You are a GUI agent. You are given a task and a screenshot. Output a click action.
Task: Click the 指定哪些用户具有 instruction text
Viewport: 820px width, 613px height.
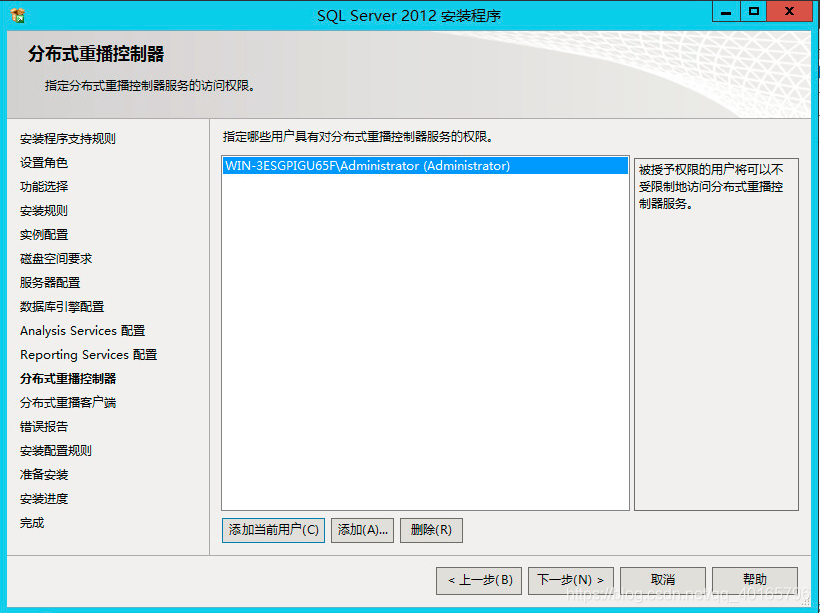(358, 137)
